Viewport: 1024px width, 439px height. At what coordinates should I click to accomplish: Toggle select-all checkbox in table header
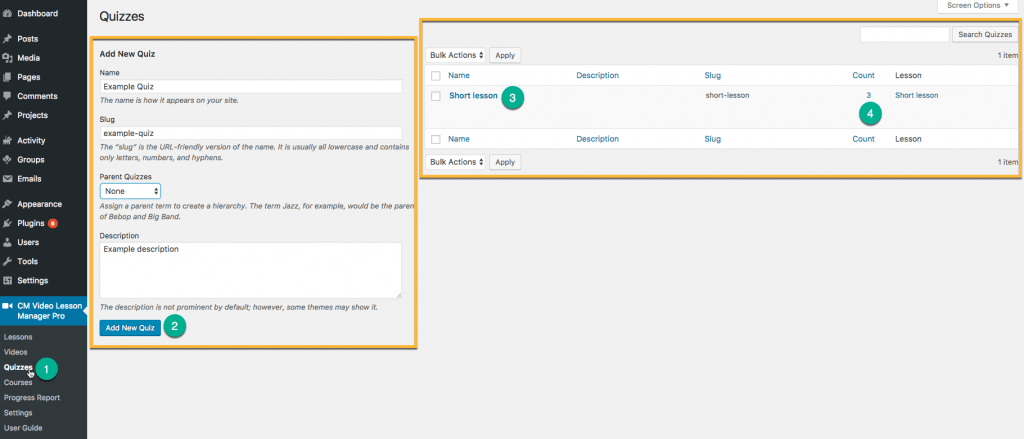[x=435, y=75]
